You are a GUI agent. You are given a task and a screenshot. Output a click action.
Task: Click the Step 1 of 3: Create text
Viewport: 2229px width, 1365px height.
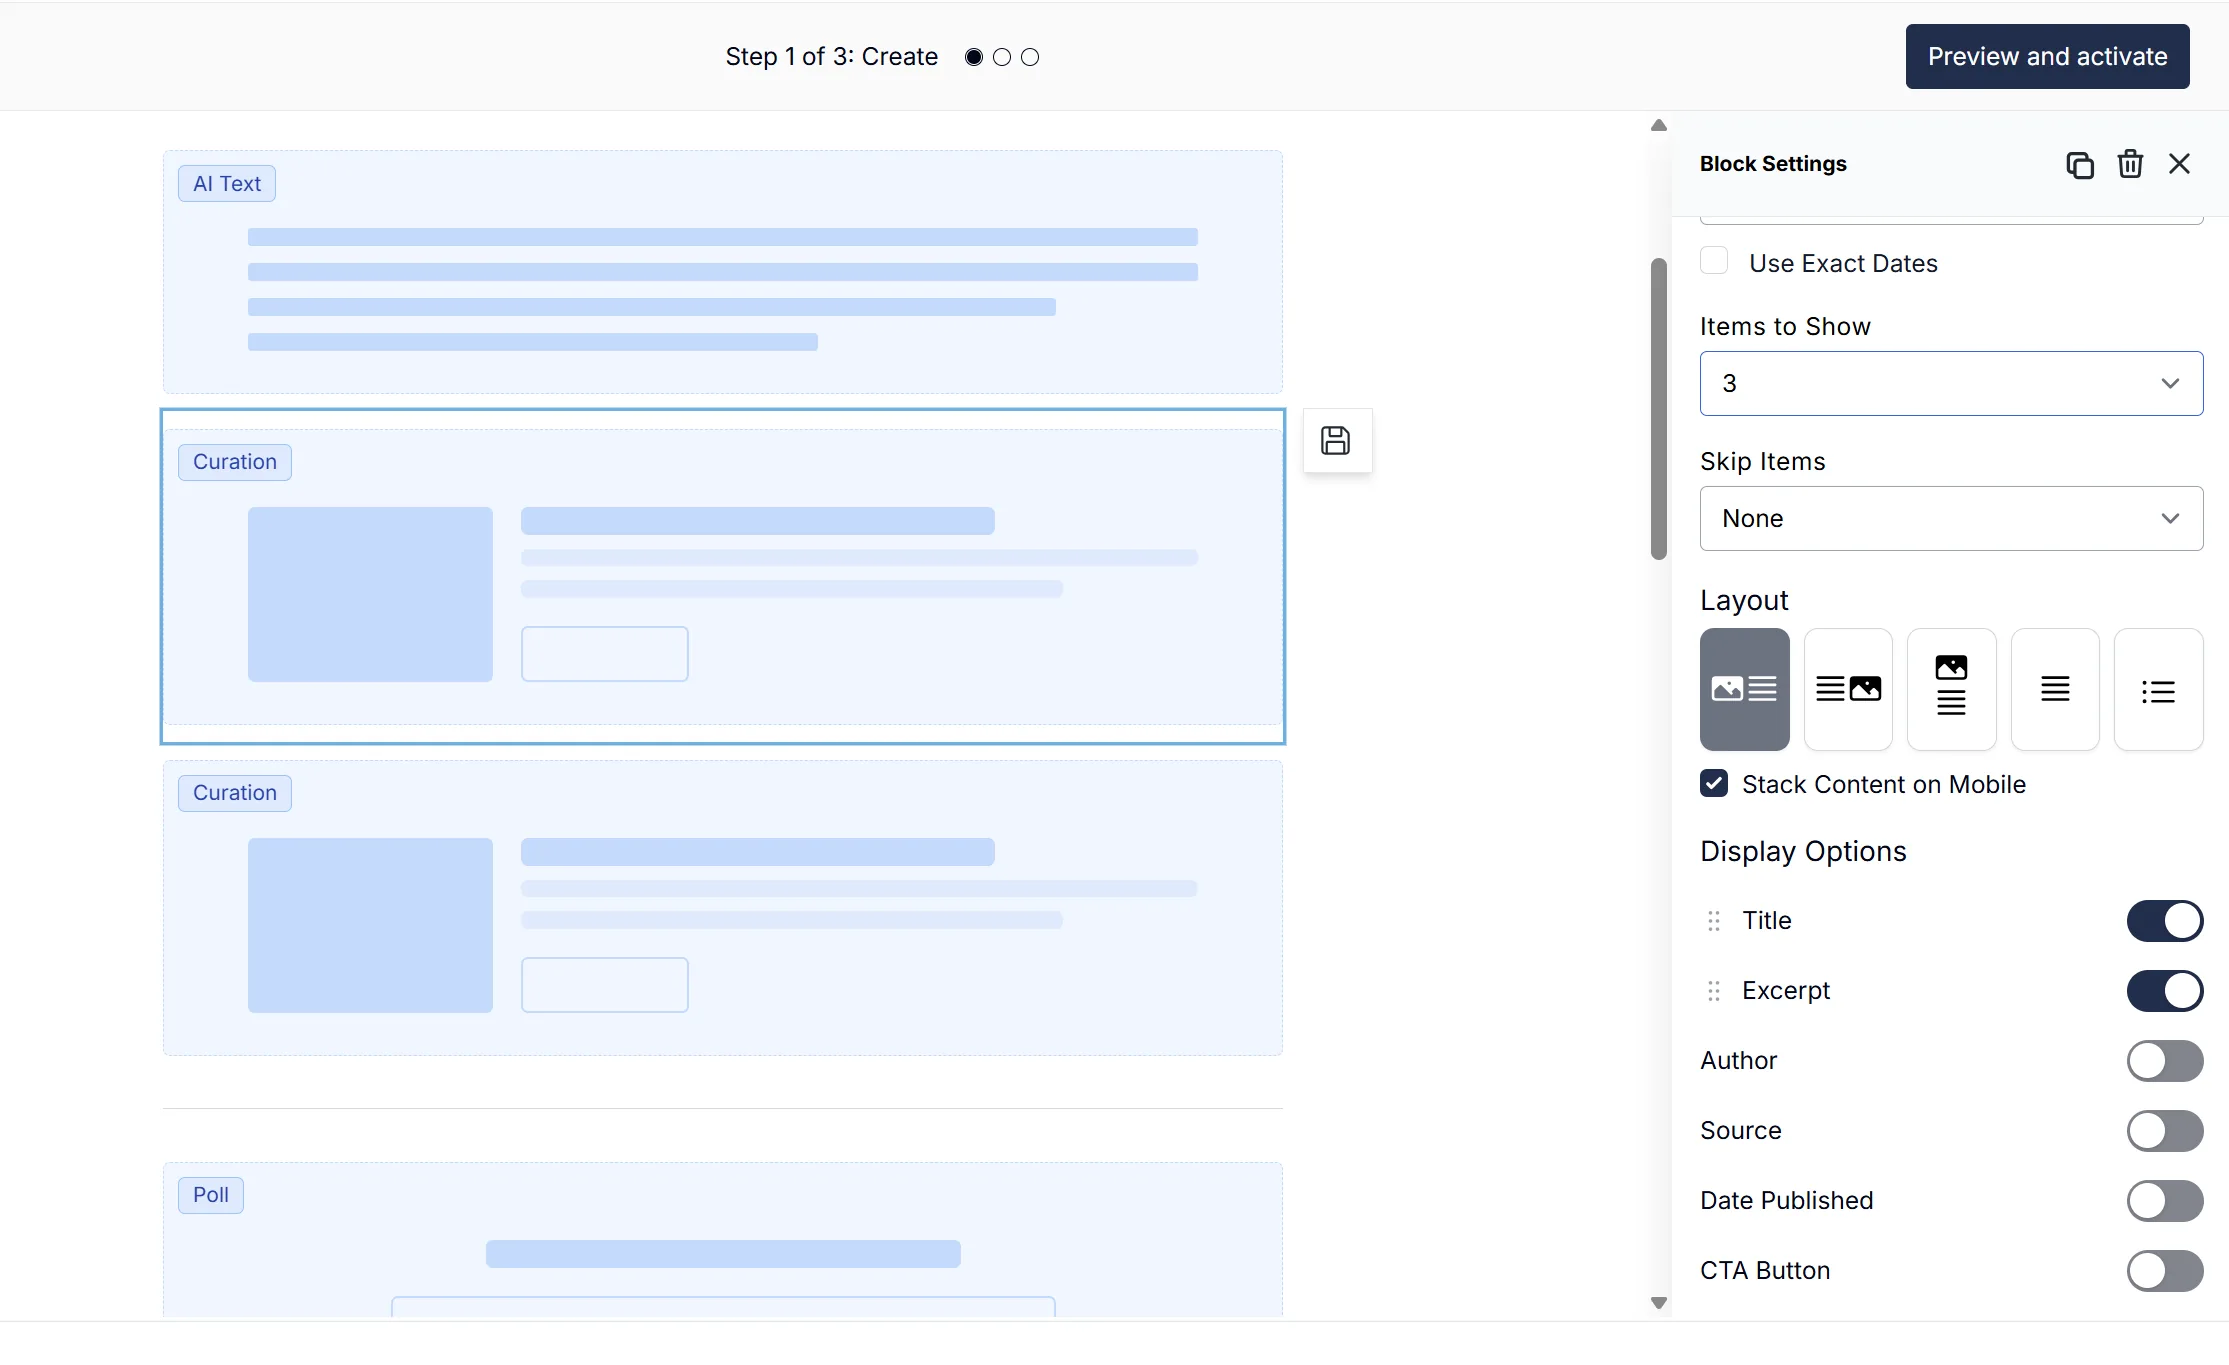click(832, 57)
